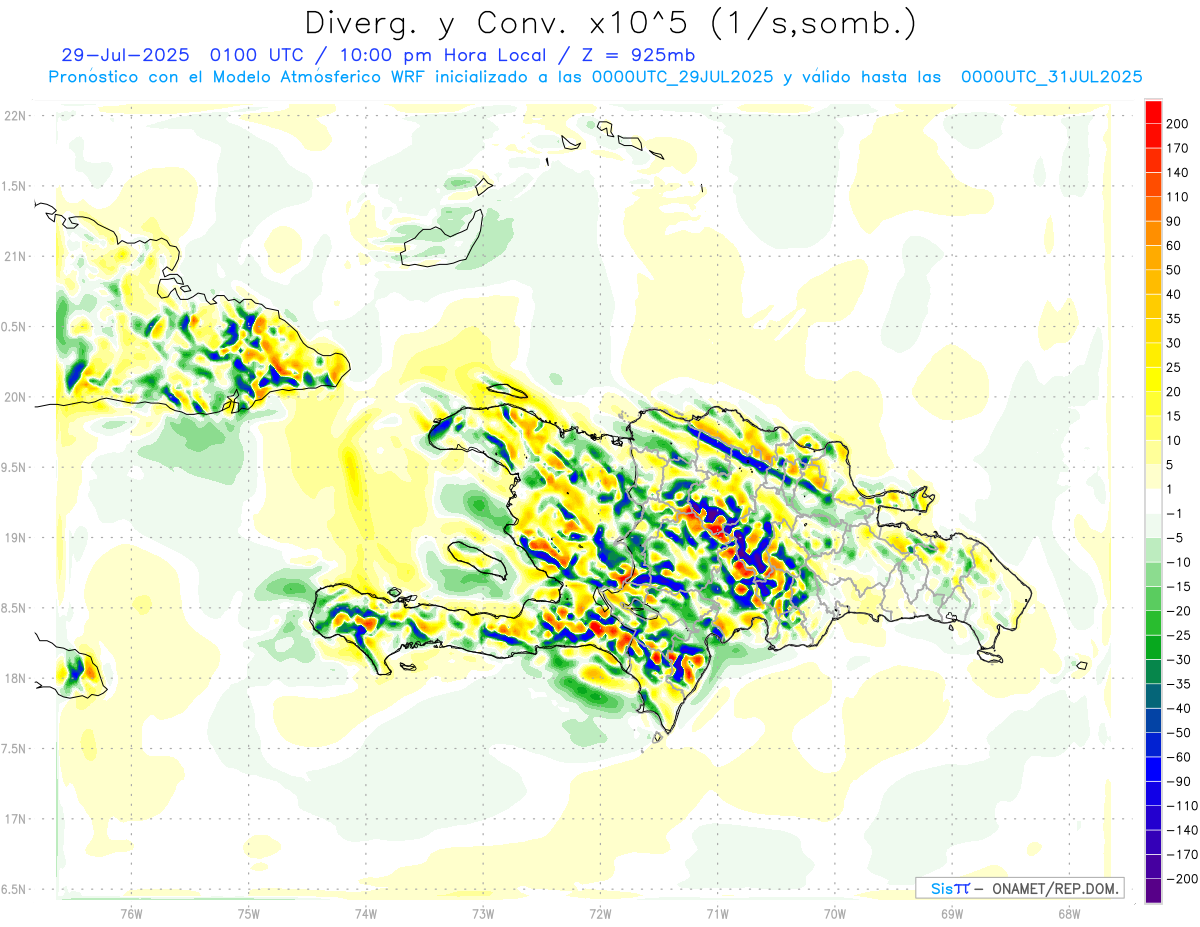
Task: Click the '71W' longitude label
Action: pos(717,913)
